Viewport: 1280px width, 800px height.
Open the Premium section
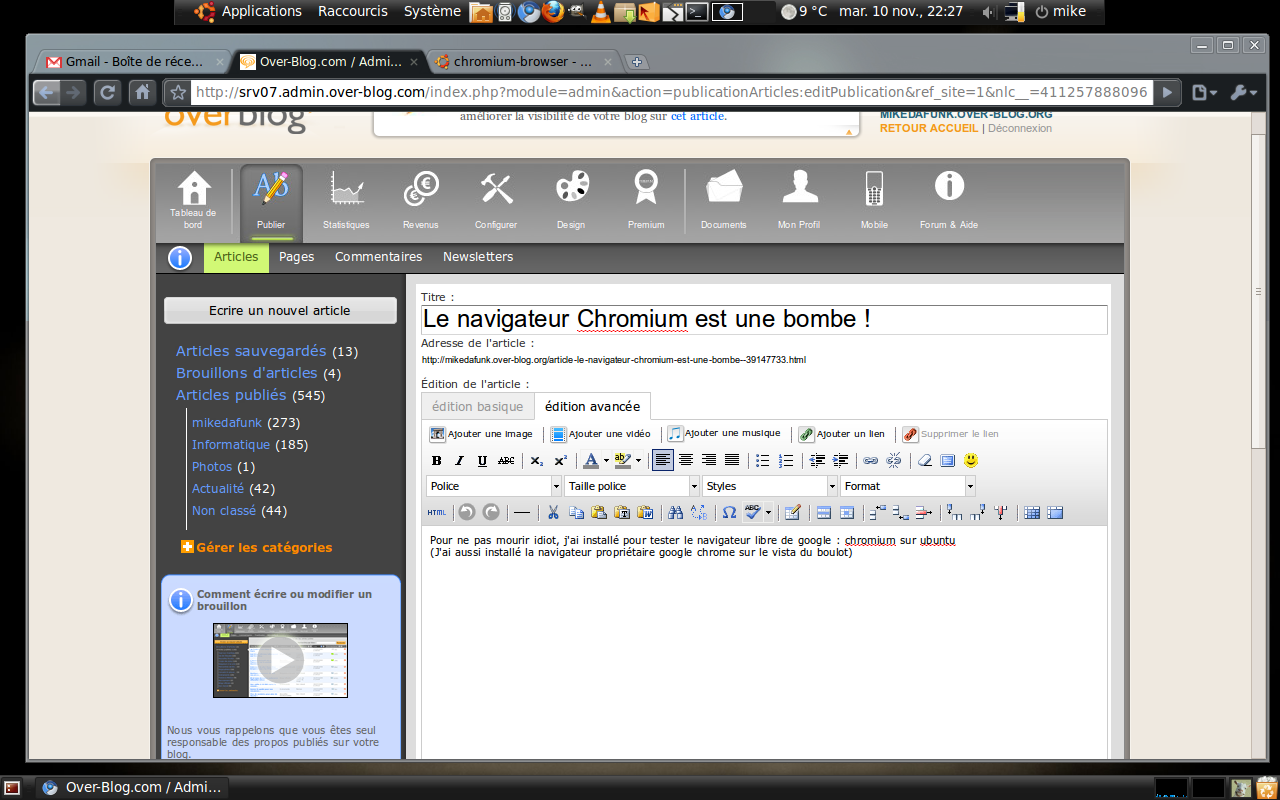coord(646,200)
